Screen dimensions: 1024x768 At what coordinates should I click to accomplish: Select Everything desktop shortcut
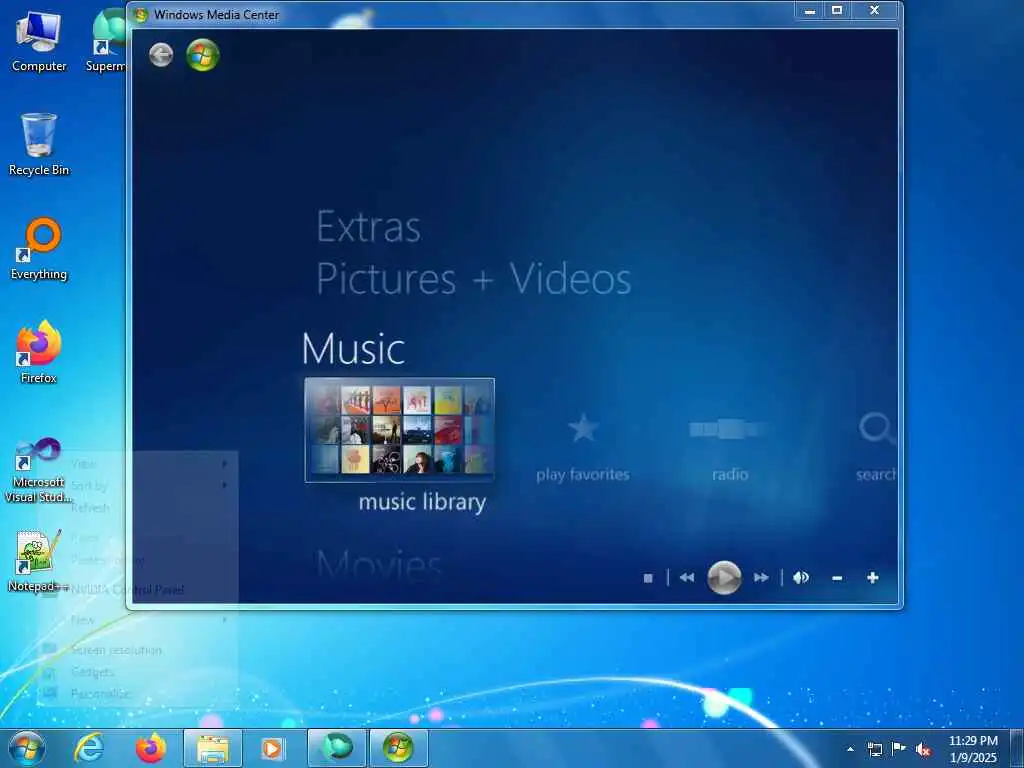39,249
